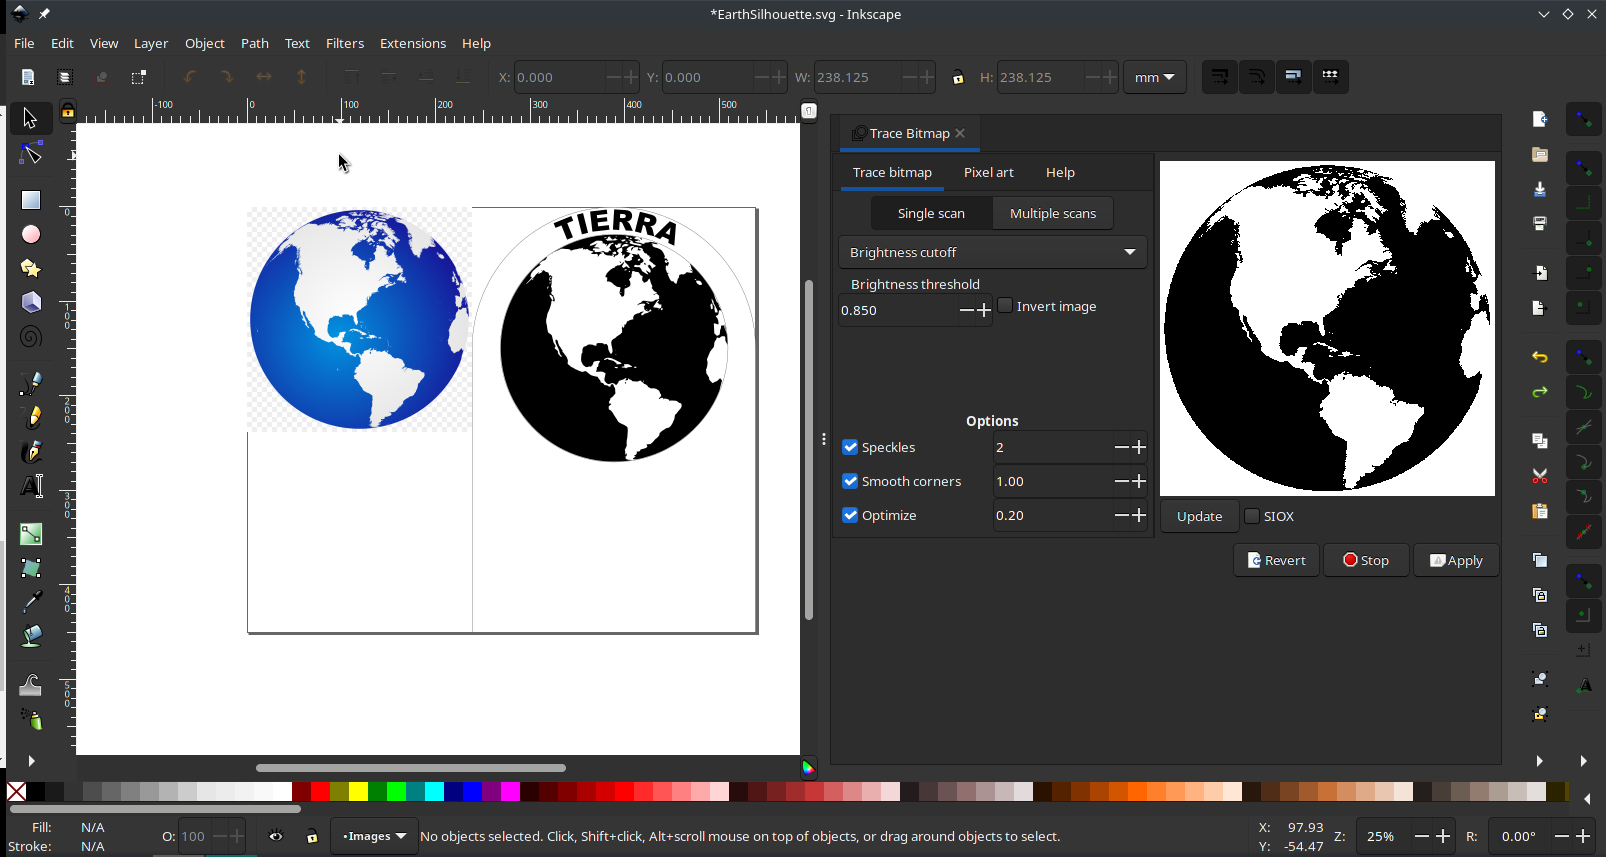Select the Spiral tool
The width and height of the screenshot is (1606, 857).
coord(31,337)
